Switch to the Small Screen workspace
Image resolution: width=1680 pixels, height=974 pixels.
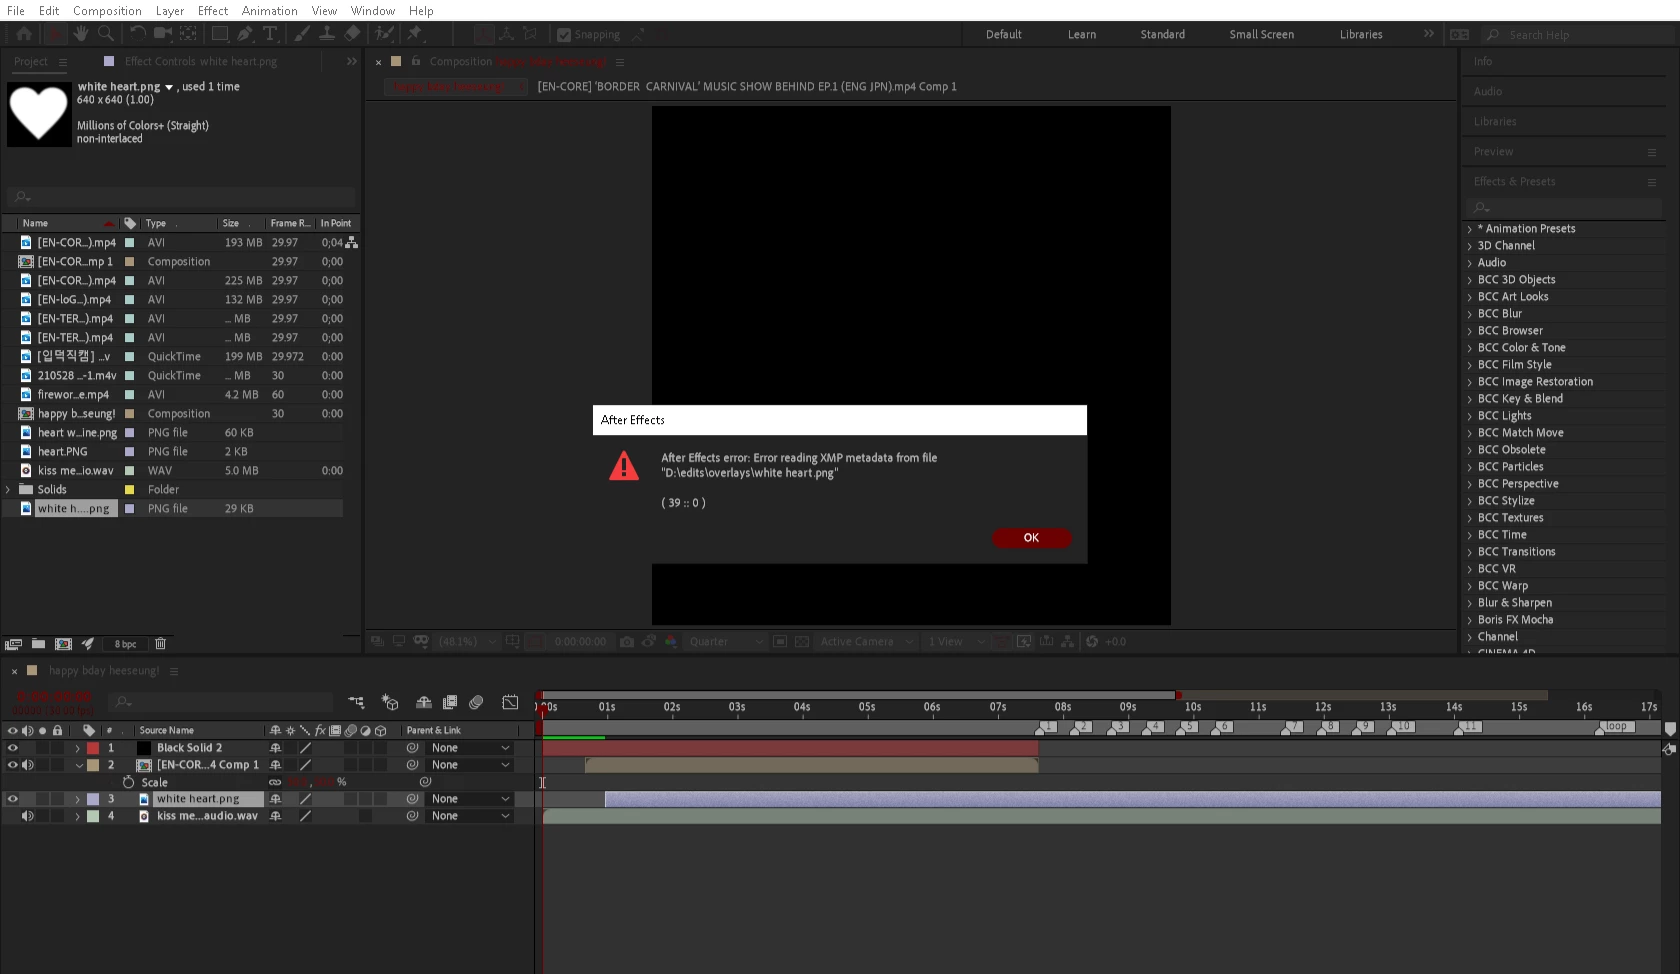(x=1262, y=35)
